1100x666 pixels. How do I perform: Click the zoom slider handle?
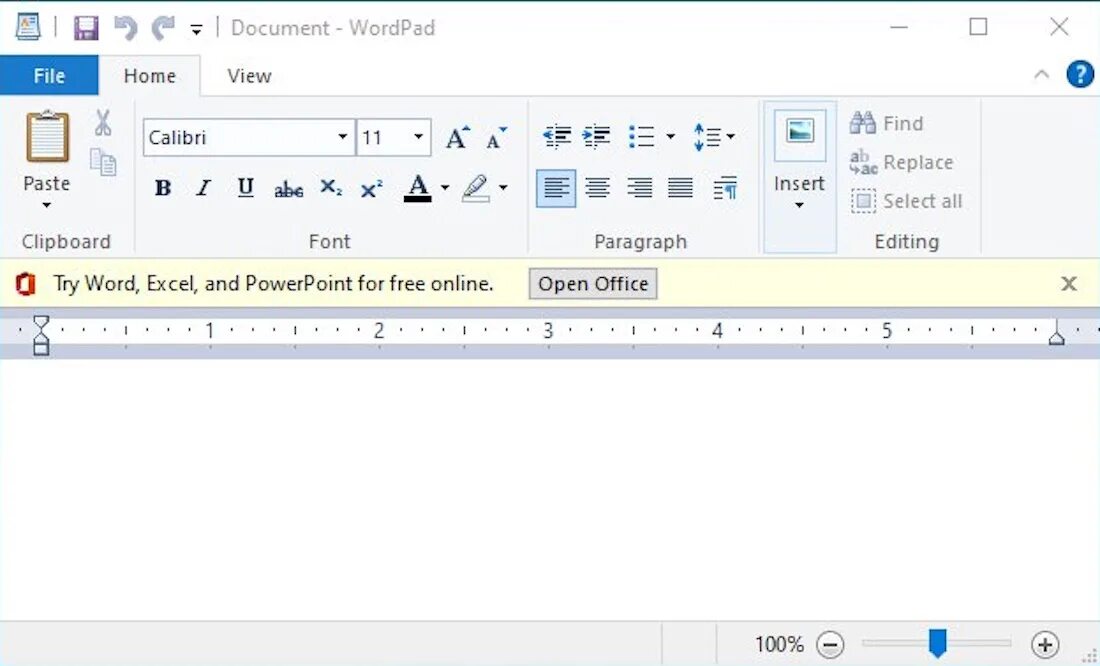(937, 643)
